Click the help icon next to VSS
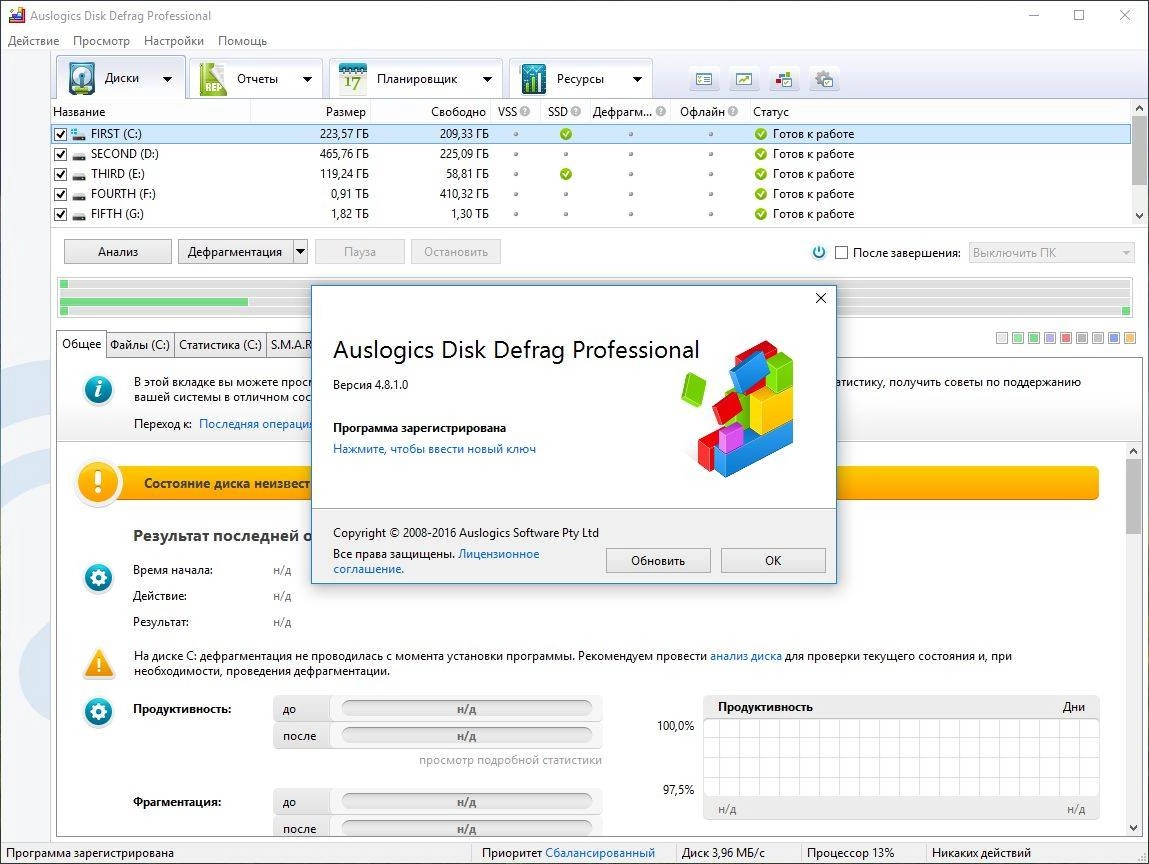Screen dimensions: 1149x864 click(x=525, y=111)
